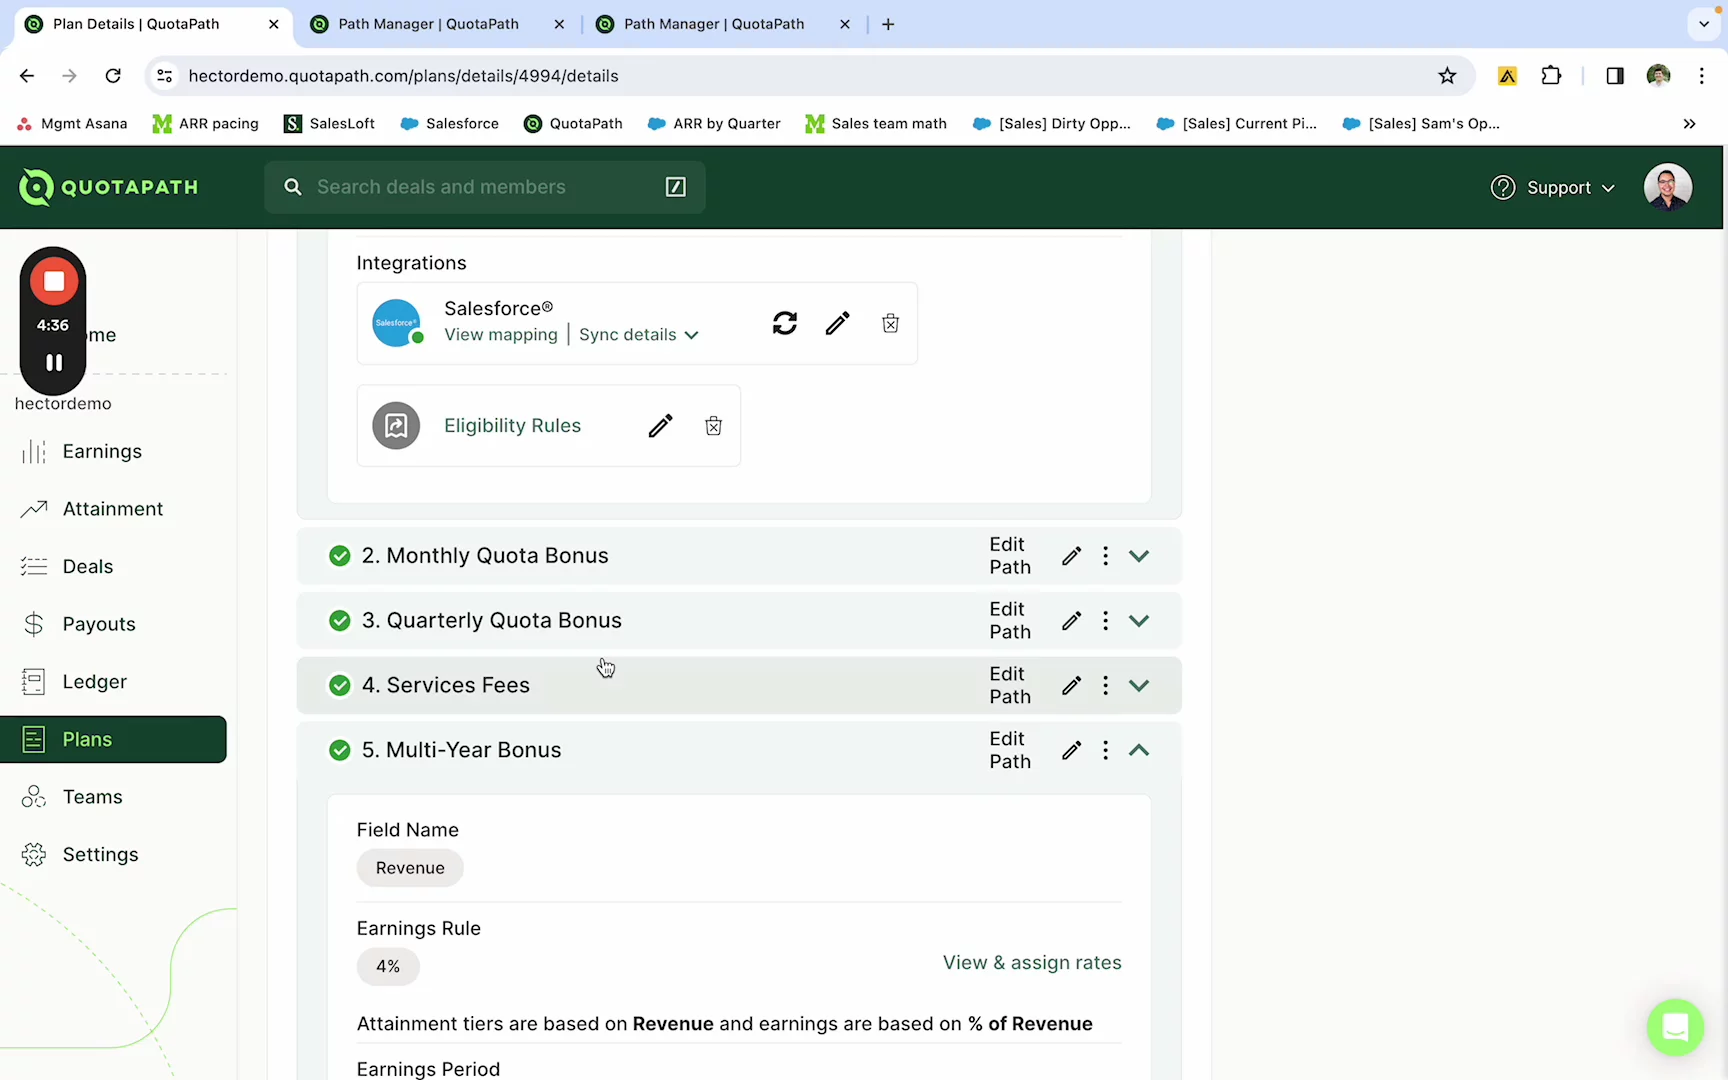The image size is (1728, 1080).
Task: Open three-dot menu for Services Fees
Action: (1105, 685)
